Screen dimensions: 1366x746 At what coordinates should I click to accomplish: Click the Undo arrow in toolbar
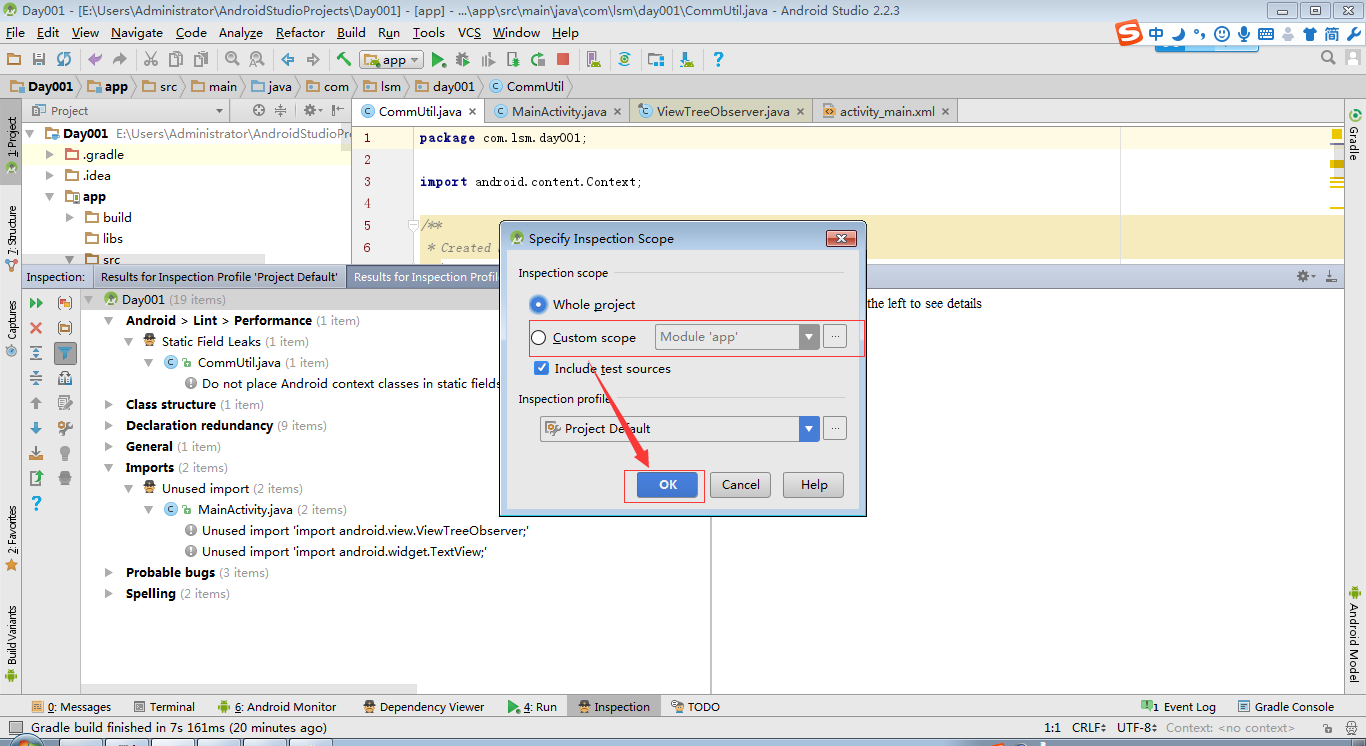pyautogui.click(x=95, y=60)
